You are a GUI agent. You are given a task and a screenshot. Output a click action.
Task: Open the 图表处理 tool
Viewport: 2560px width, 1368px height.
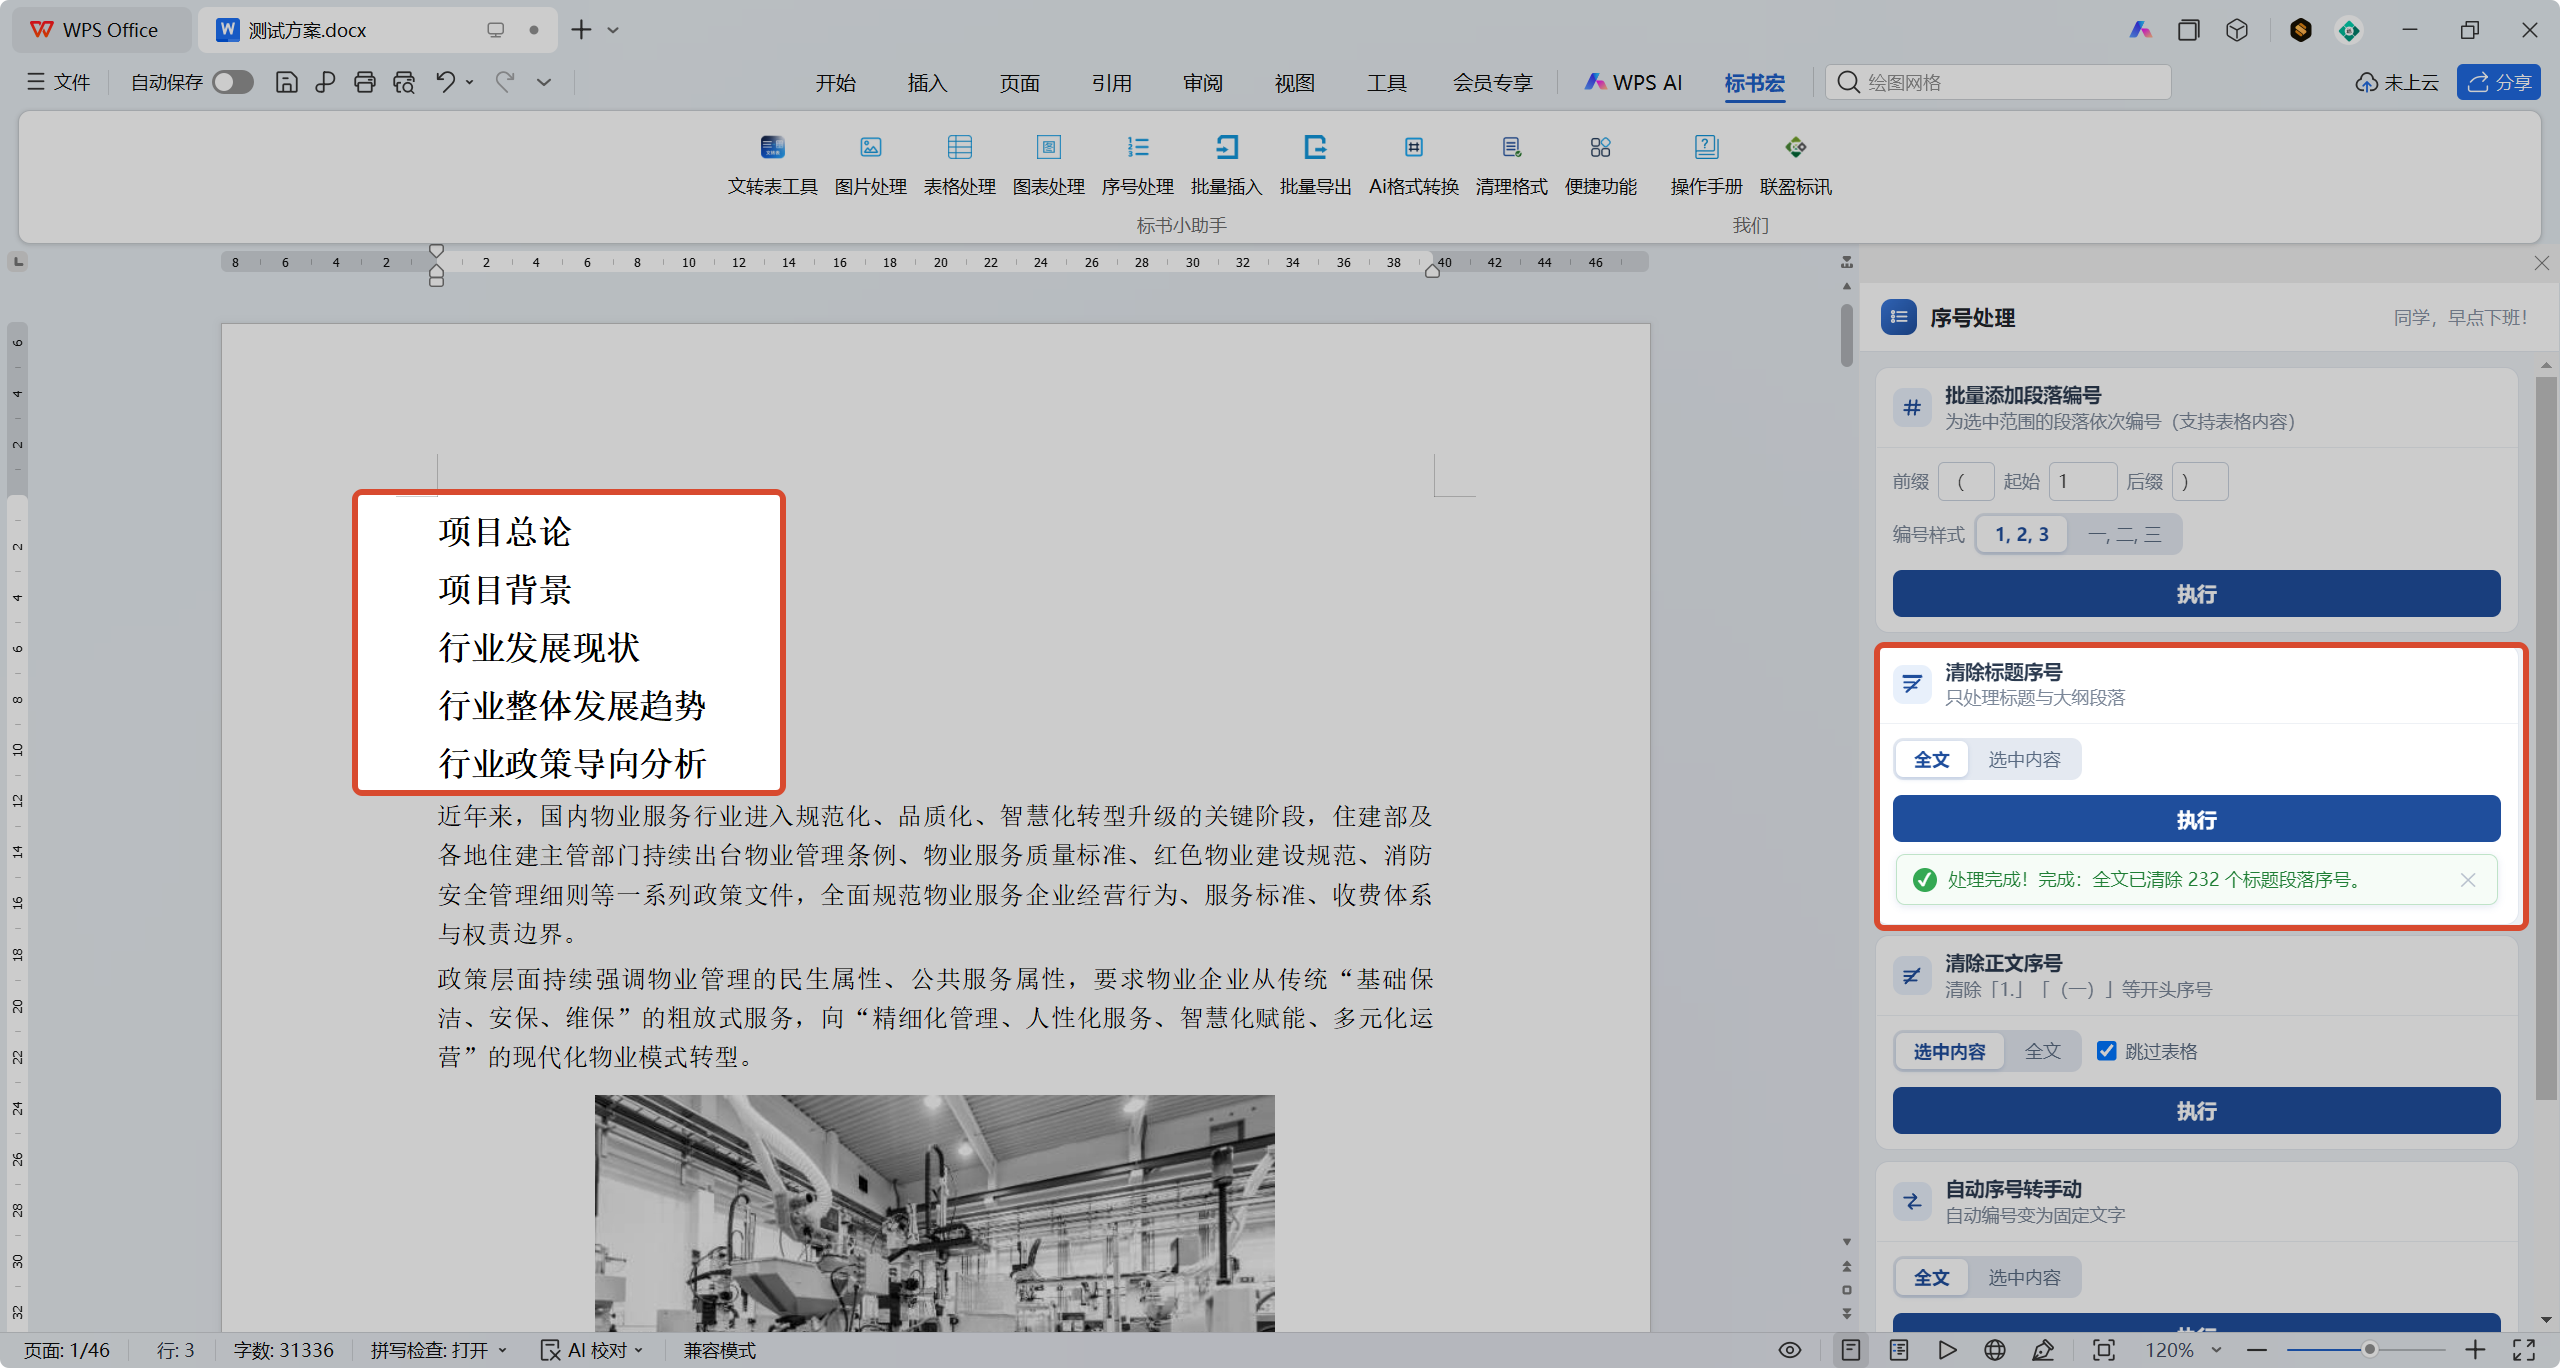[1048, 165]
